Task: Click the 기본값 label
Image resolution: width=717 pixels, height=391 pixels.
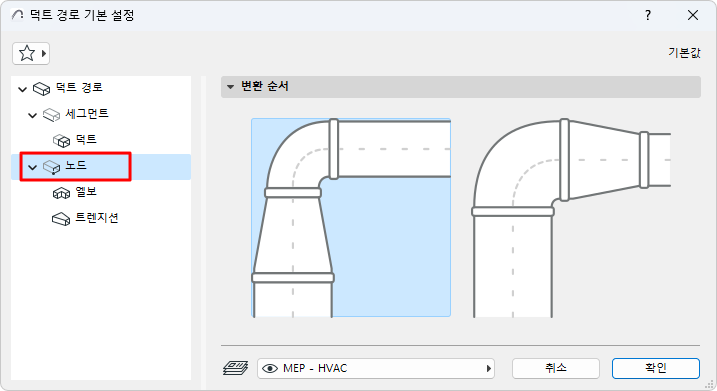Action: [684, 53]
